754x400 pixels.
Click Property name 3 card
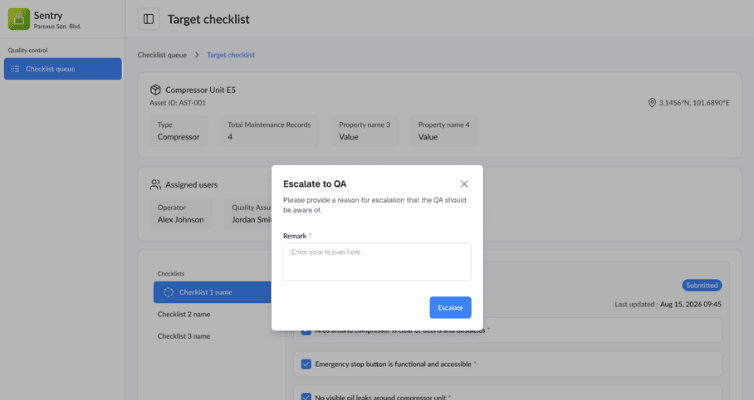[364, 131]
